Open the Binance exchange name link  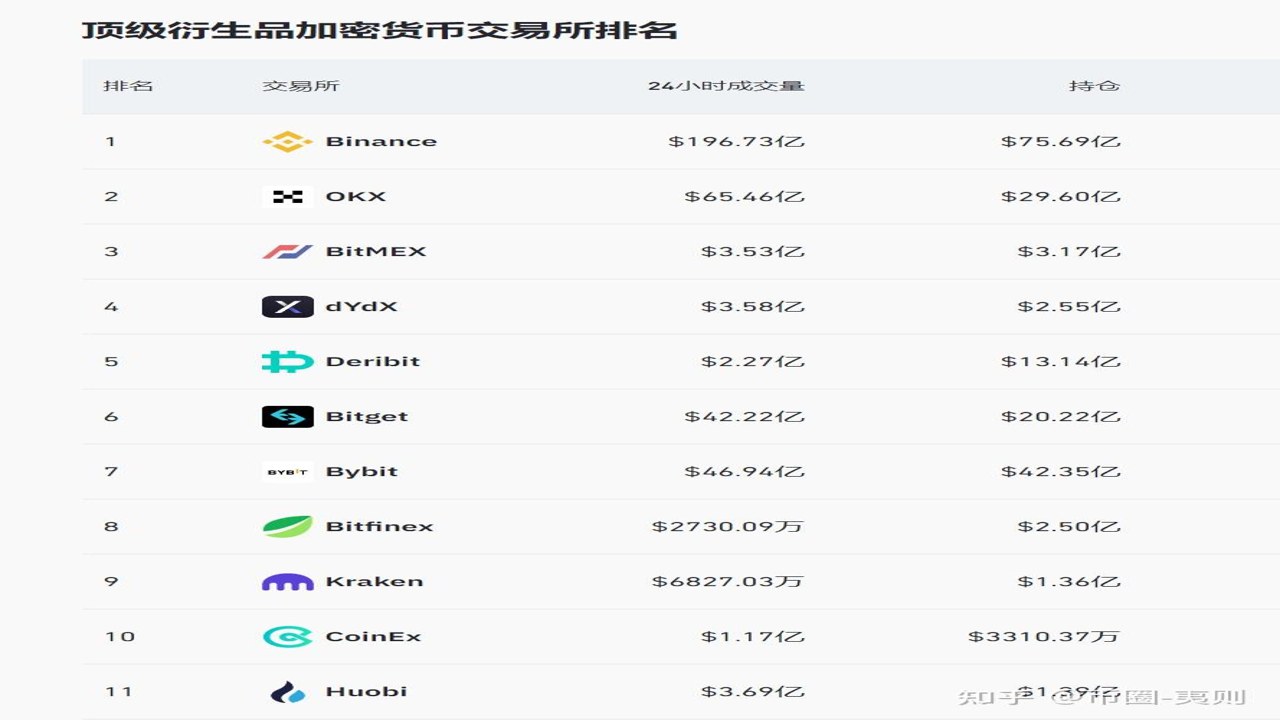[x=381, y=142]
